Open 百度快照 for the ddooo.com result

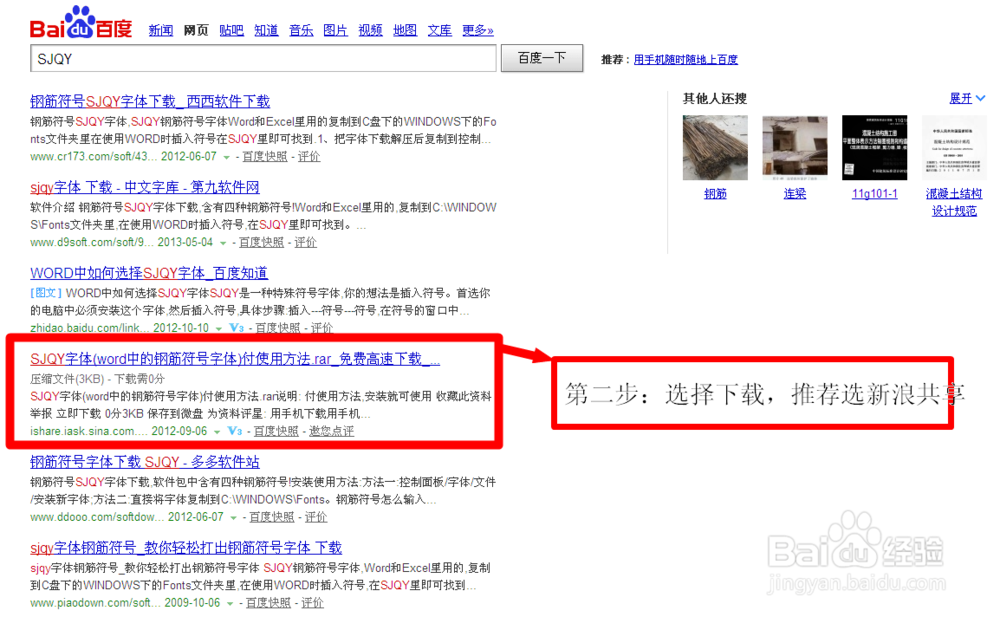(x=272, y=517)
